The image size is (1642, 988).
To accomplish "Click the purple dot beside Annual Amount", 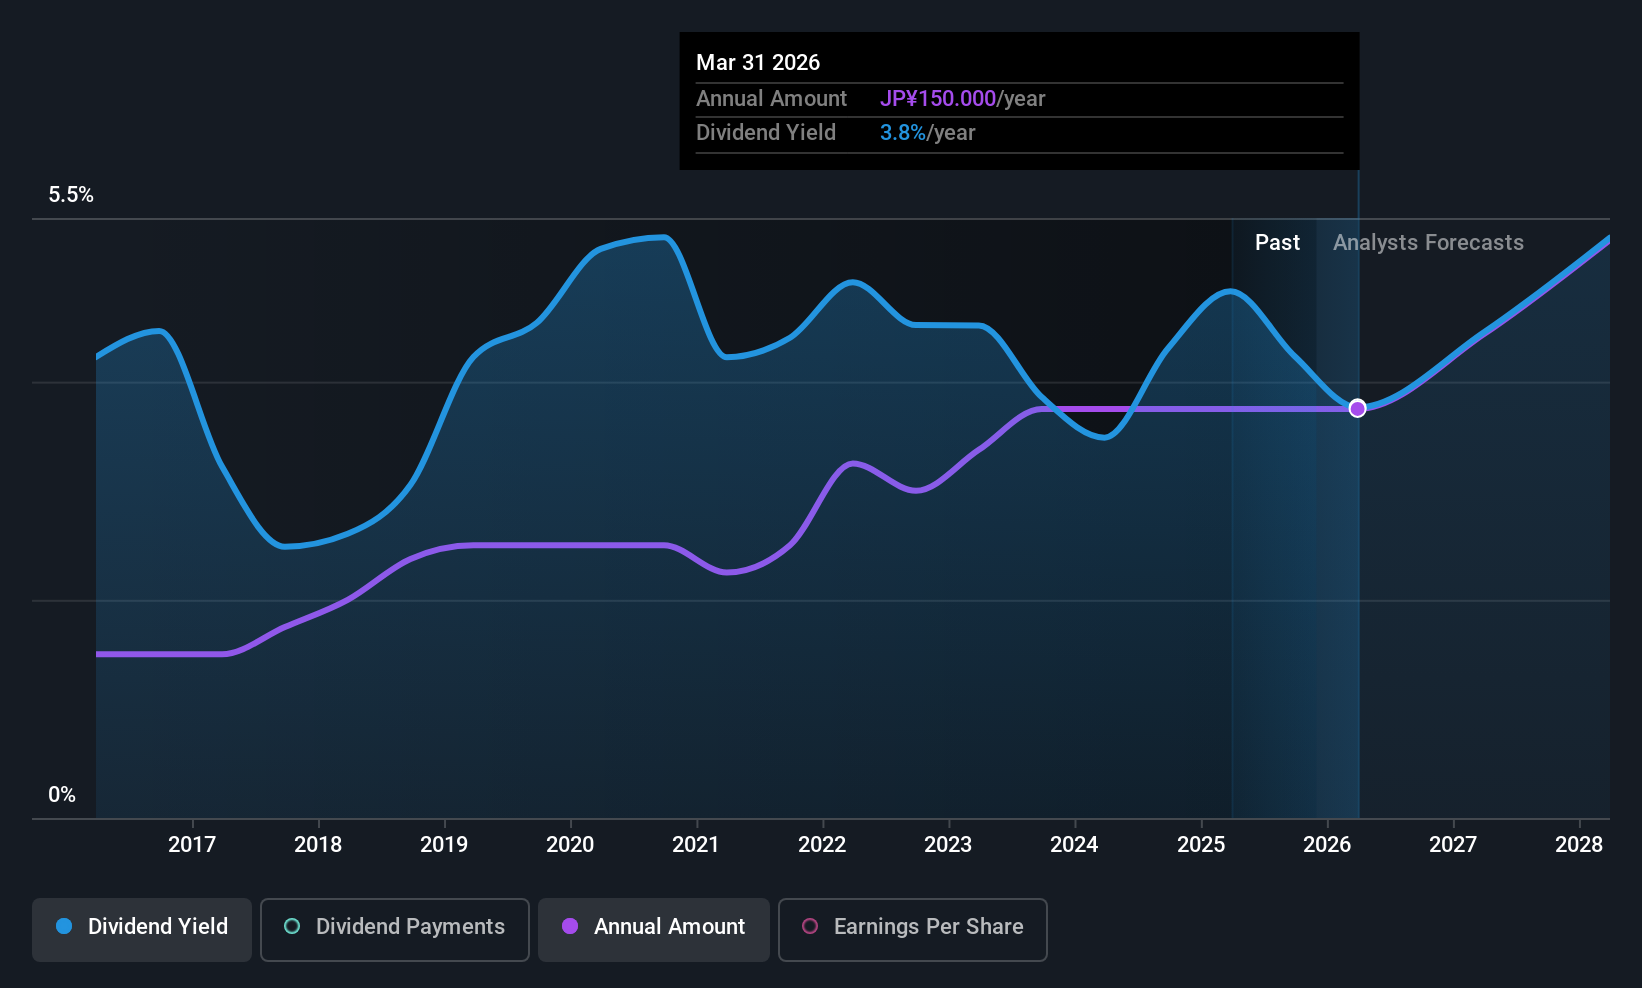I will [x=570, y=927].
